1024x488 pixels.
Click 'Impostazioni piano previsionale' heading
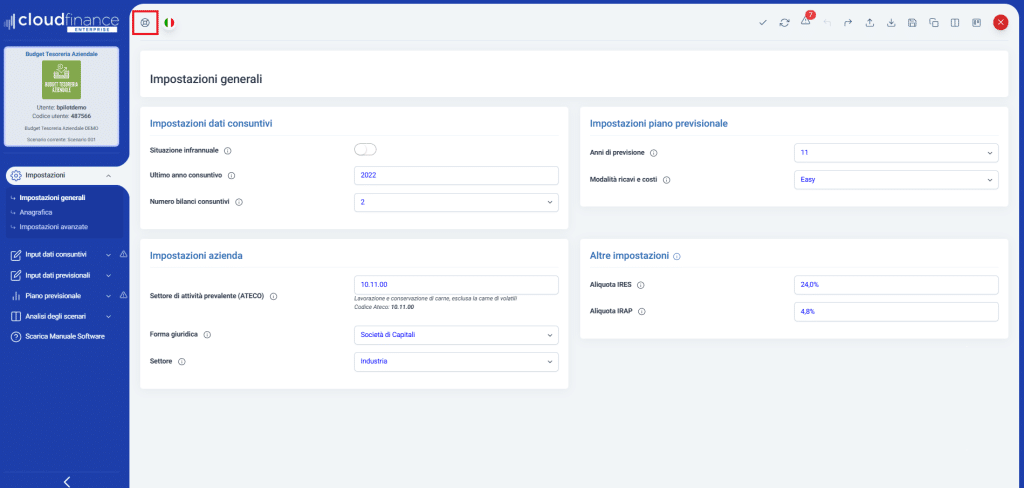click(x=659, y=123)
